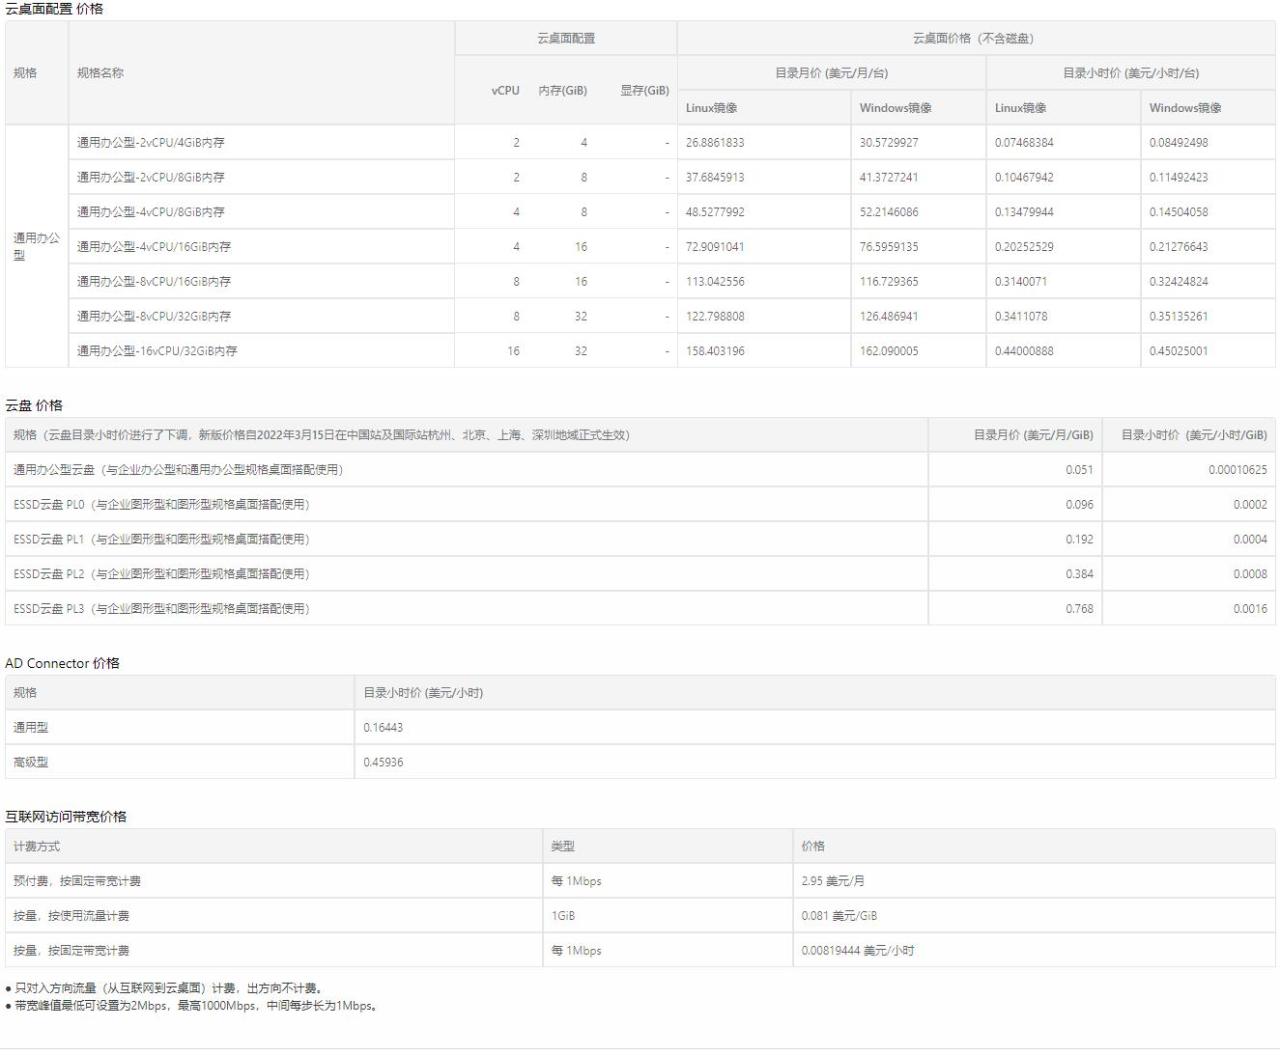The image size is (1280, 1055).
Task: Click the hourly price 0.3411078
Action: tap(1021, 317)
